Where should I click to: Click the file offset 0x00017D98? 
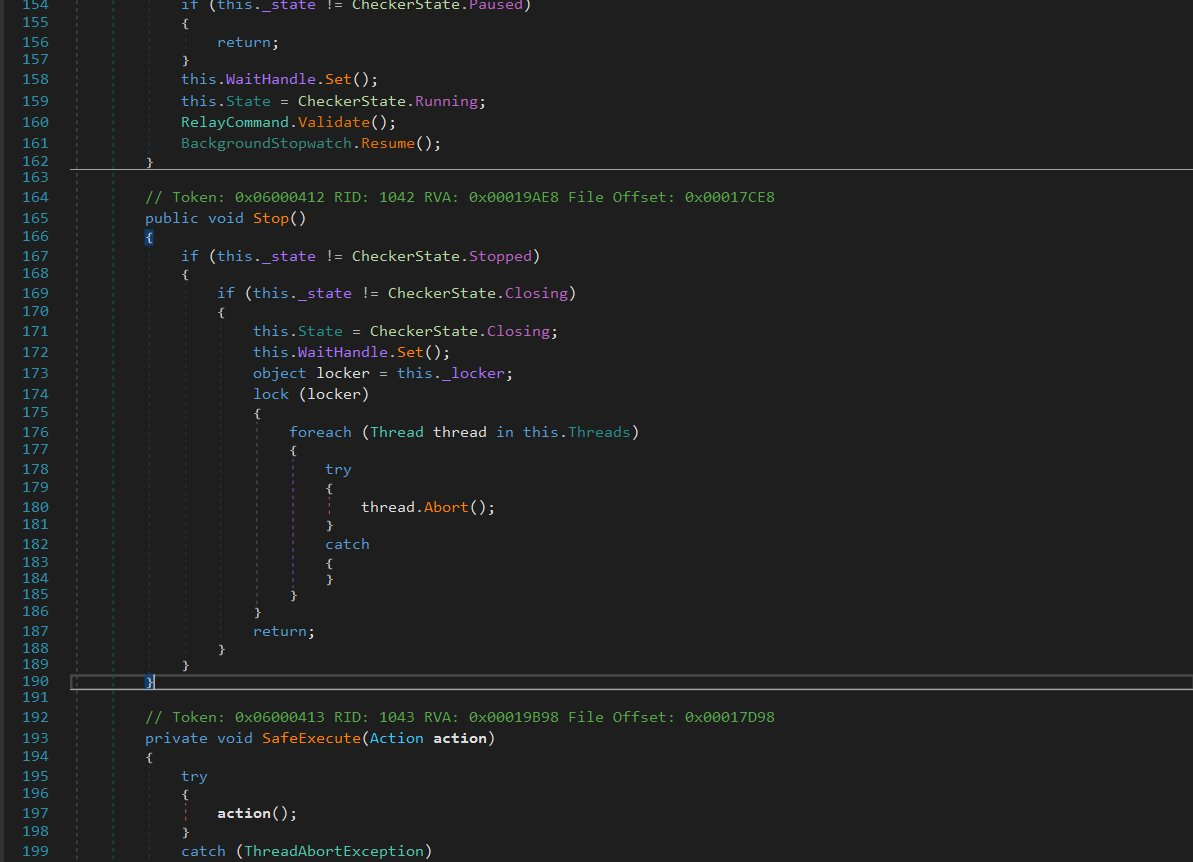[730, 717]
